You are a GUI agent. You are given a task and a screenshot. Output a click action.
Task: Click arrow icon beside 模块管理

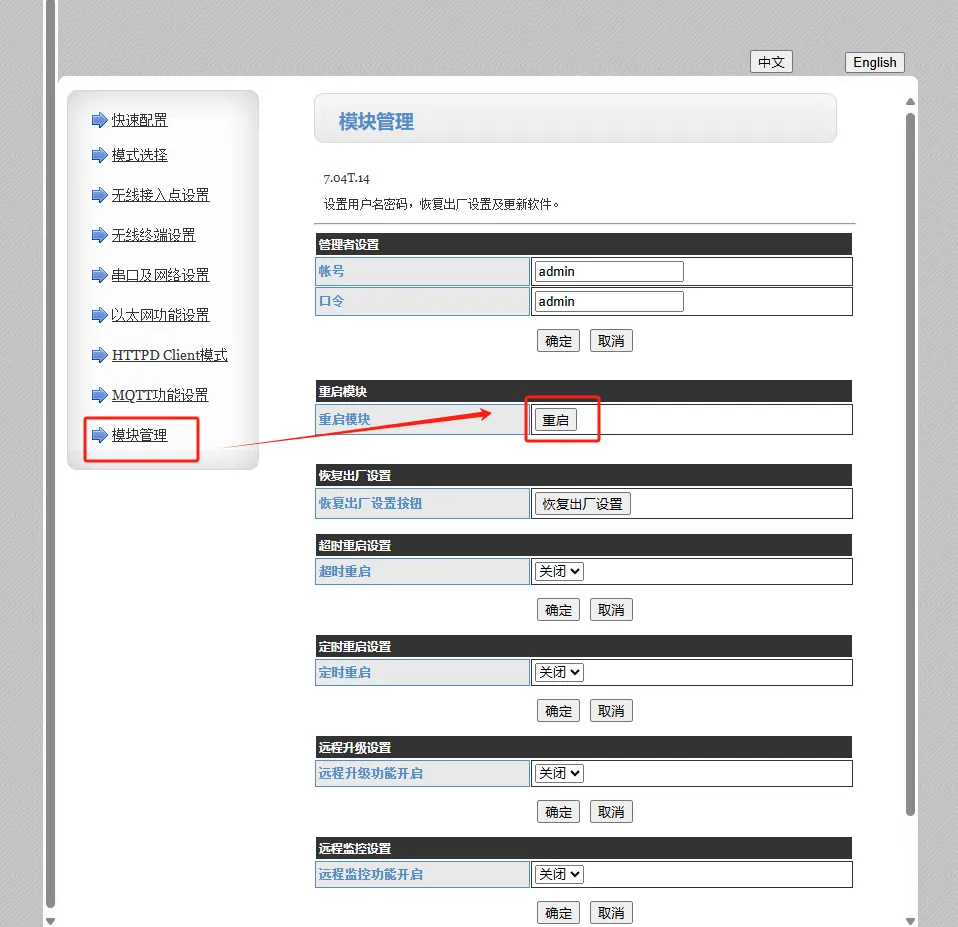click(100, 435)
